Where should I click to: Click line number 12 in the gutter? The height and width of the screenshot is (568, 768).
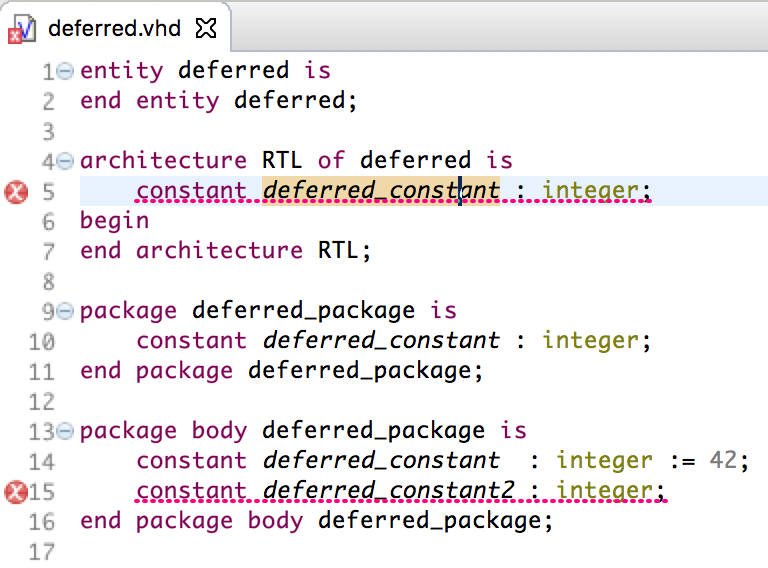coord(42,402)
